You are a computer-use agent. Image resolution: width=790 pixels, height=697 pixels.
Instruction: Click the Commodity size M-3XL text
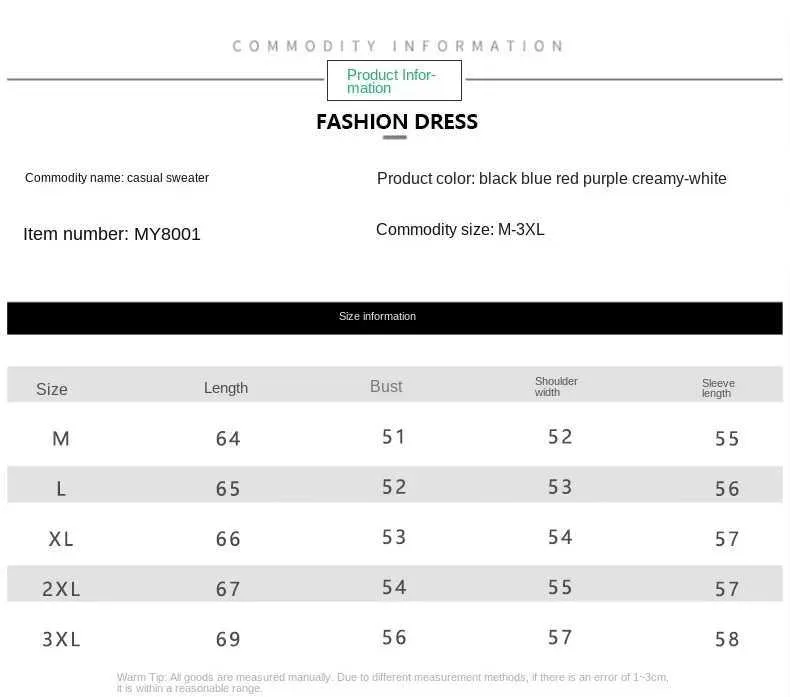coord(460,230)
